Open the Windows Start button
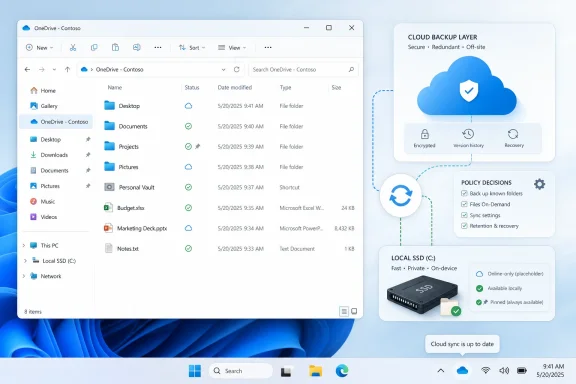576x384 pixels. click(195, 371)
